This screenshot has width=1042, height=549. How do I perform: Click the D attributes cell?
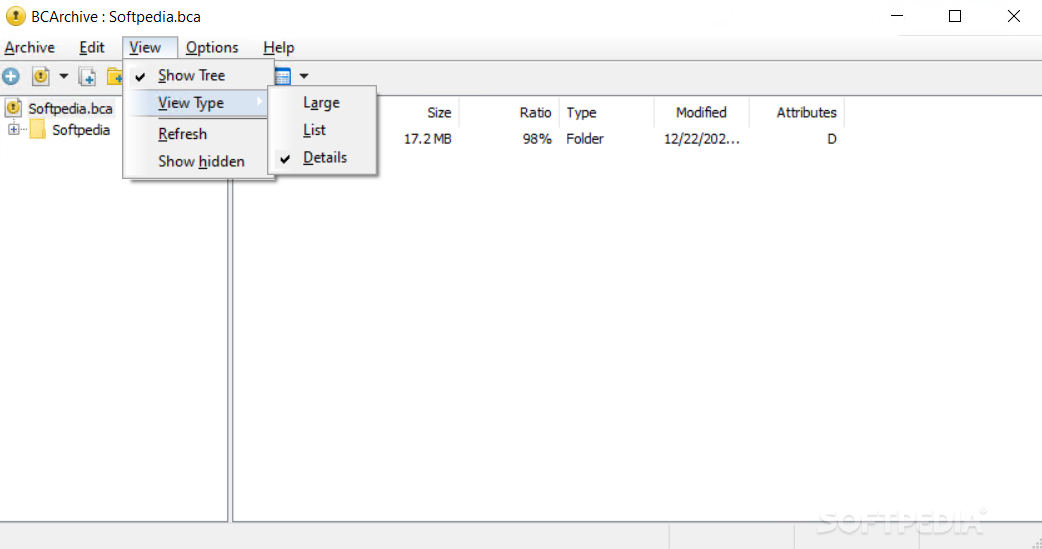(x=831, y=139)
